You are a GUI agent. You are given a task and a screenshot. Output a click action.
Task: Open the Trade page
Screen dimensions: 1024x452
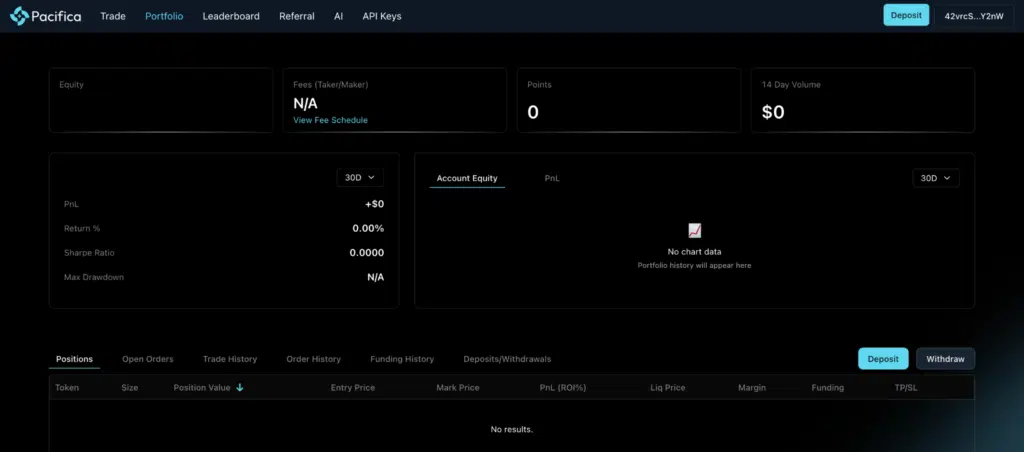tap(113, 16)
